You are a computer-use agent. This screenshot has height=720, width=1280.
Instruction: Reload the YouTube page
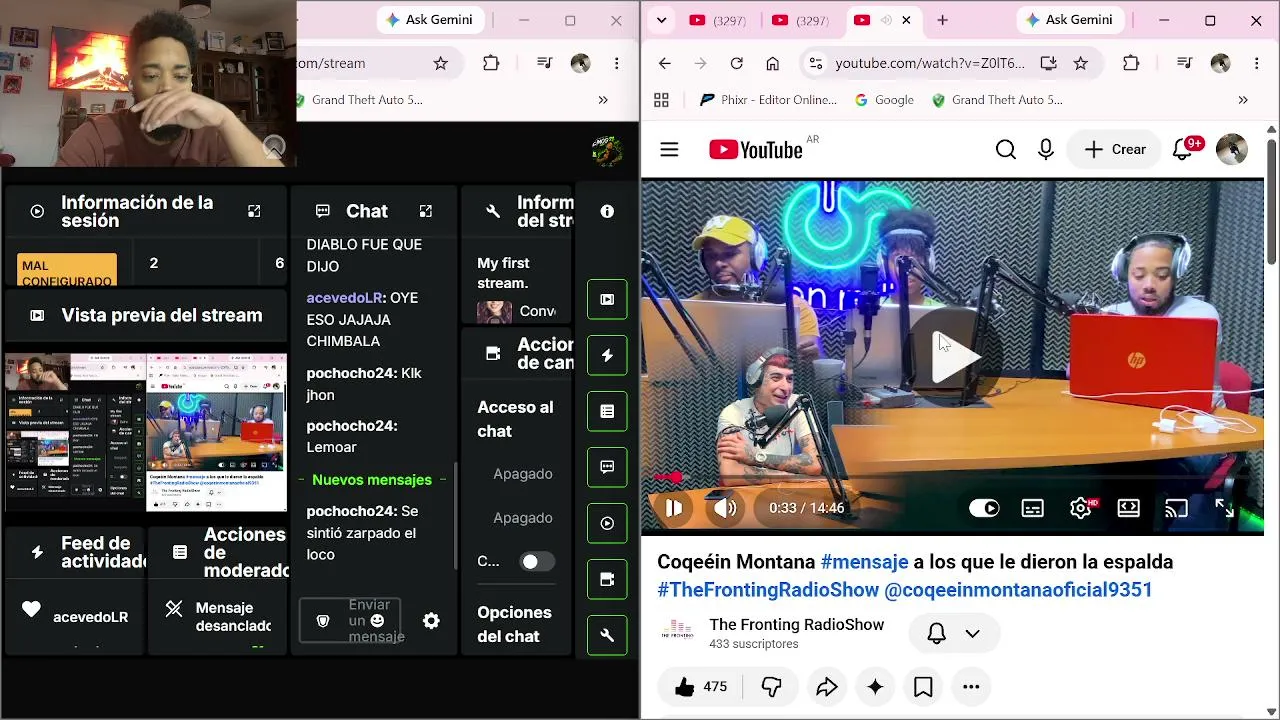coord(737,63)
